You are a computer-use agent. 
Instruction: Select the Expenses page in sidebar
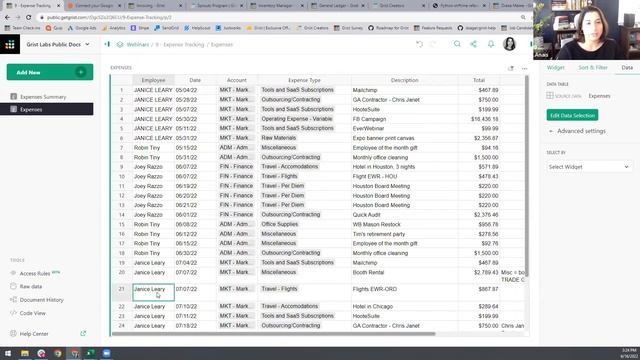click(47, 109)
